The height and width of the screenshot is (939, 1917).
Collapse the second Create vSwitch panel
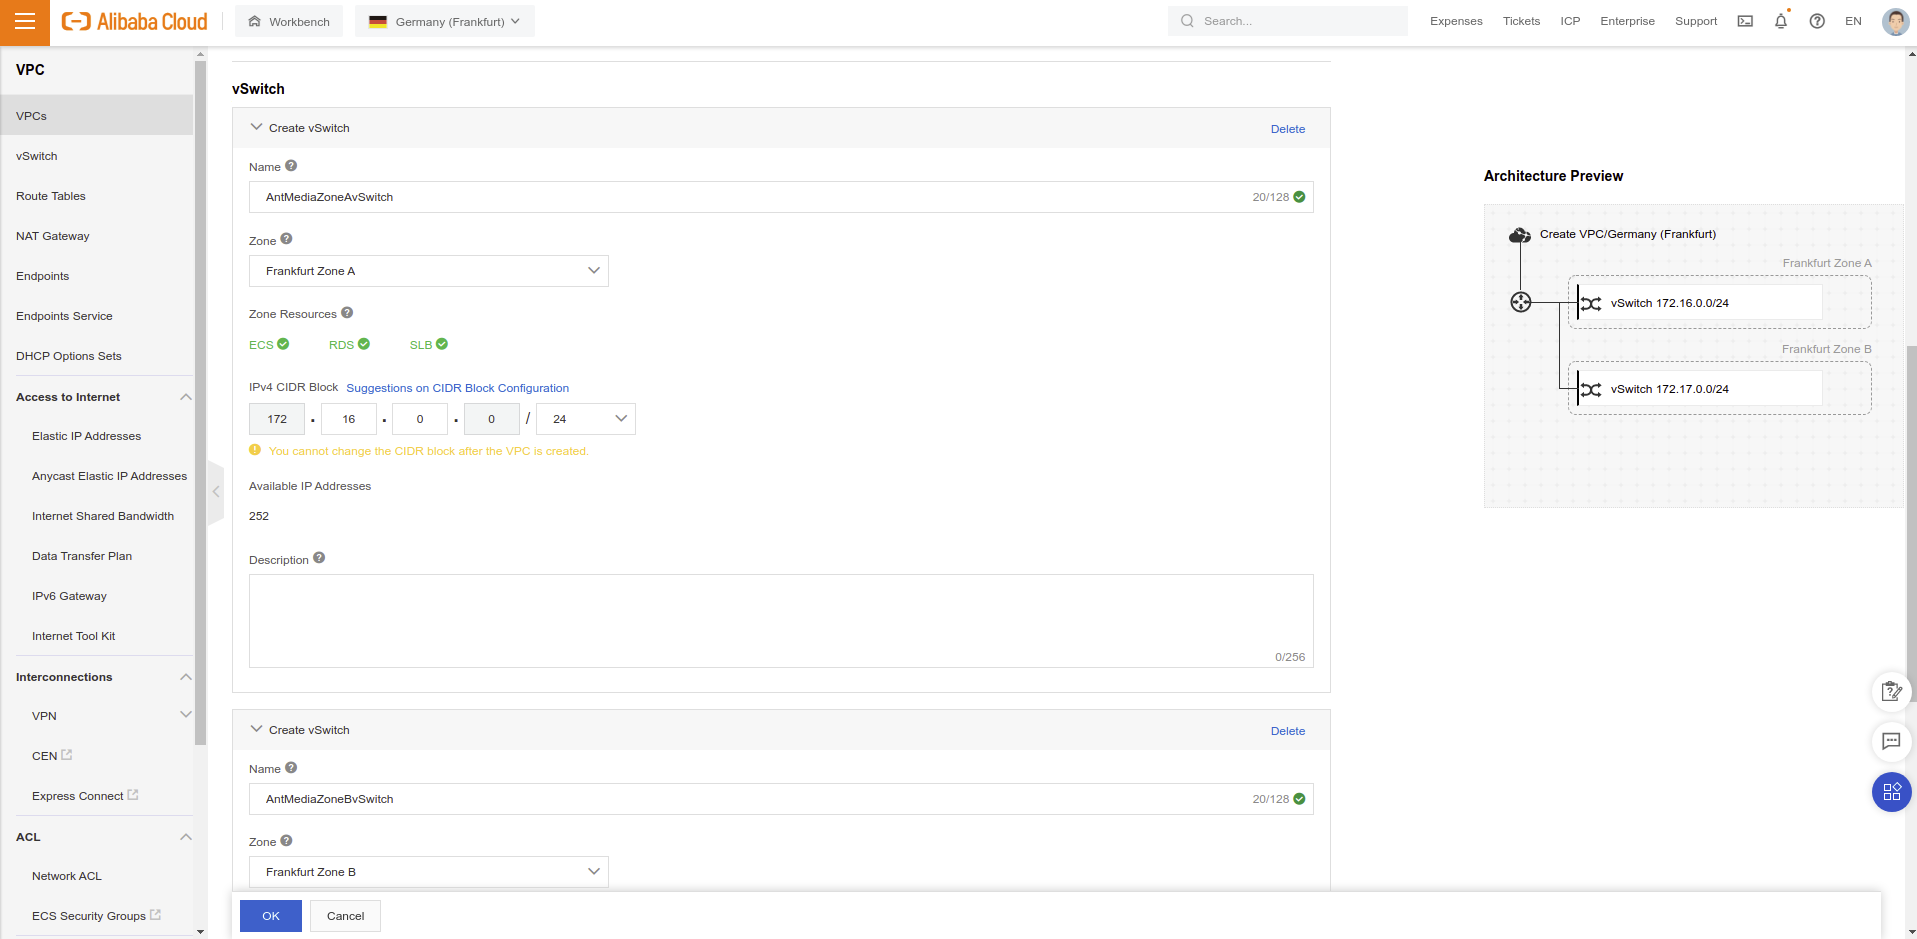(256, 729)
